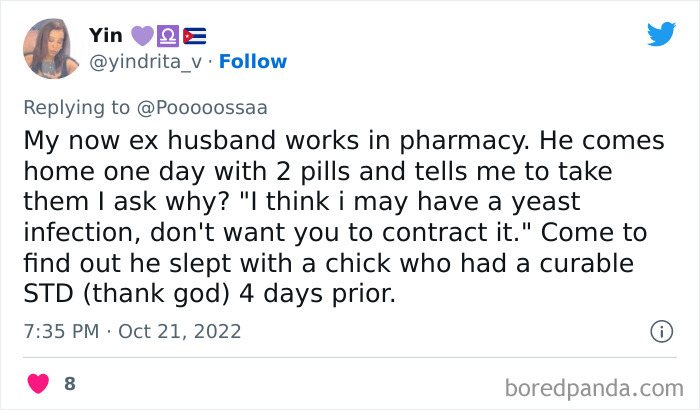Screen dimensions: 700x410
Task: Like the tweet with the heart icon
Action: (x=38, y=384)
